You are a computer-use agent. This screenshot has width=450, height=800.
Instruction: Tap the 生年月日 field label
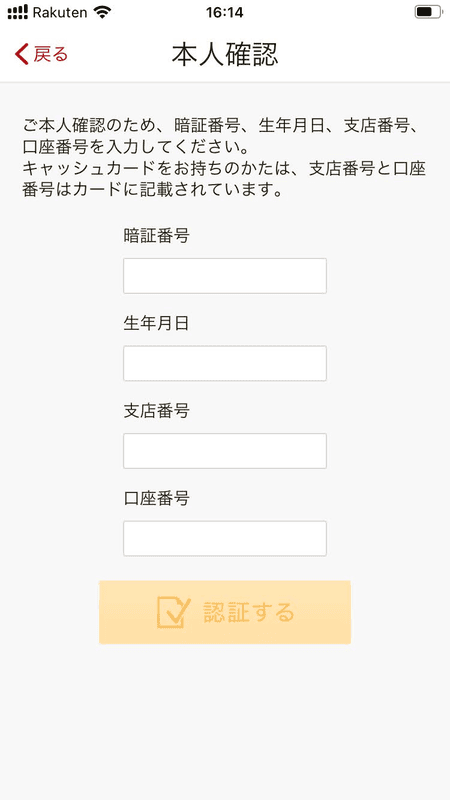[157, 323]
